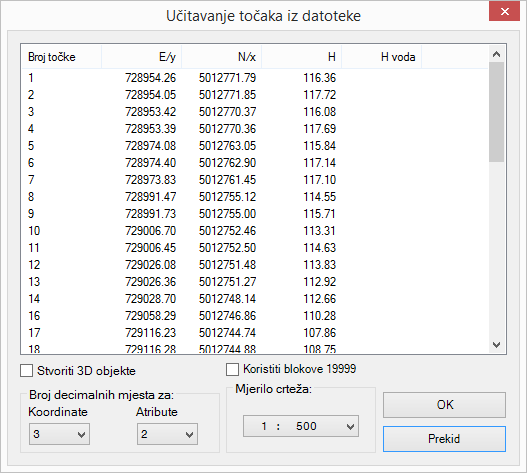This screenshot has height=473, width=527.
Task: Expand the Mjerilo crteža scale dropdown
Action: click(x=301, y=426)
